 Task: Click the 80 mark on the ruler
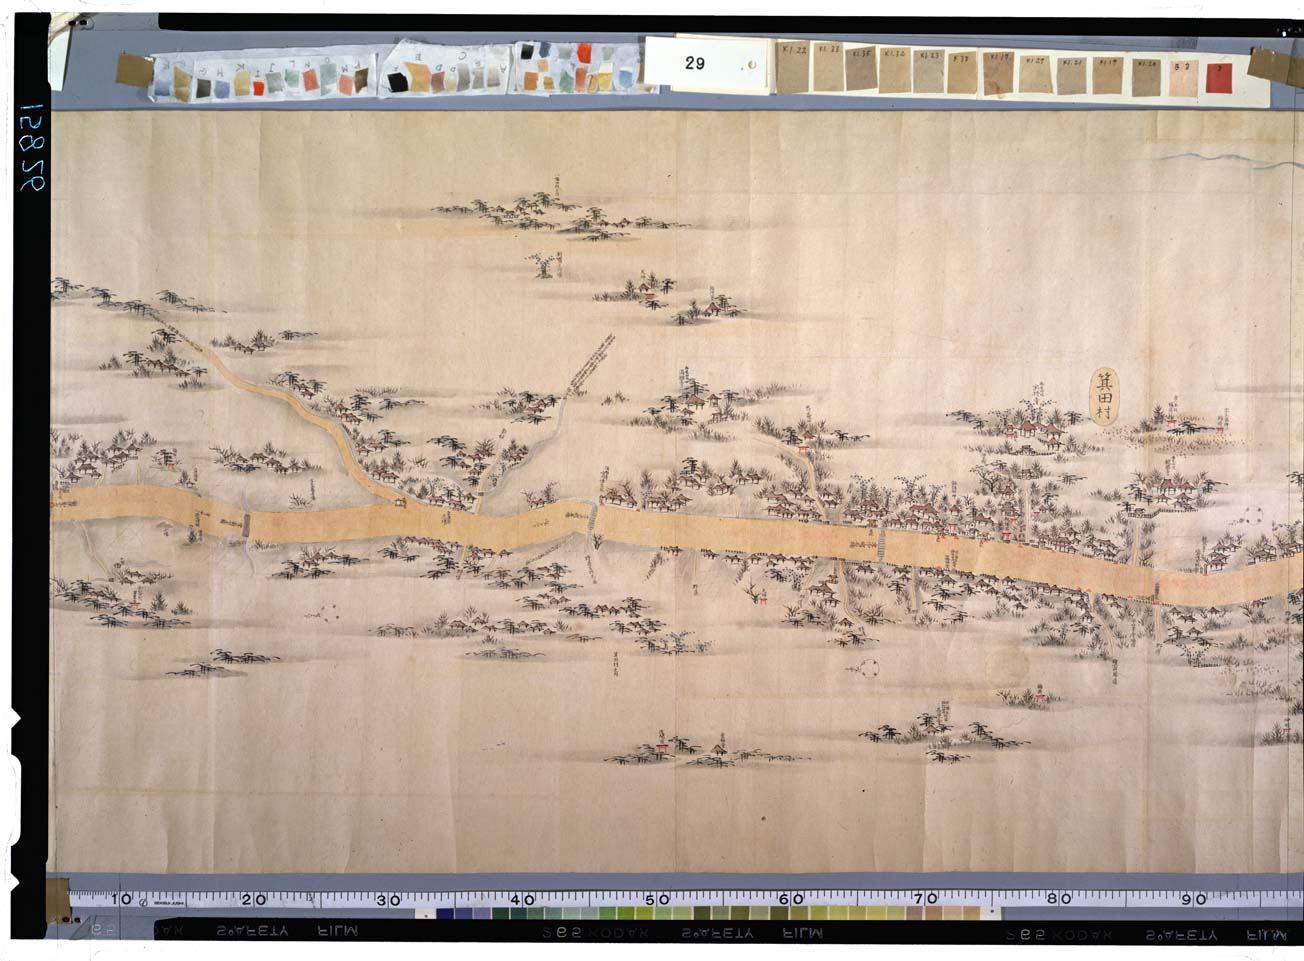[x=1059, y=899]
